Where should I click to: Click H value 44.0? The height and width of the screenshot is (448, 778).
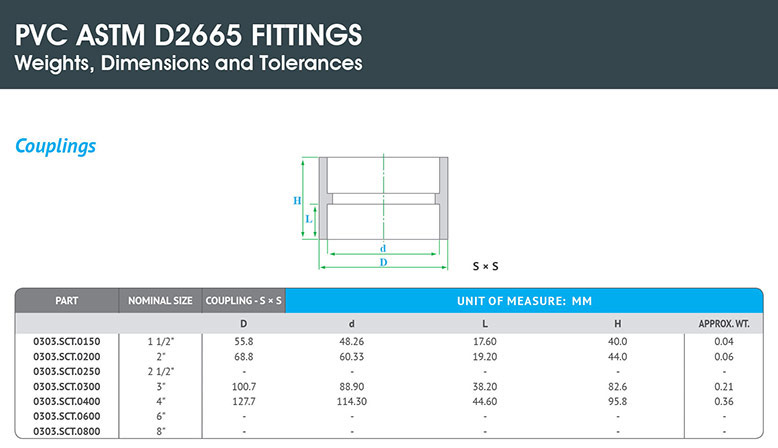[x=618, y=357]
